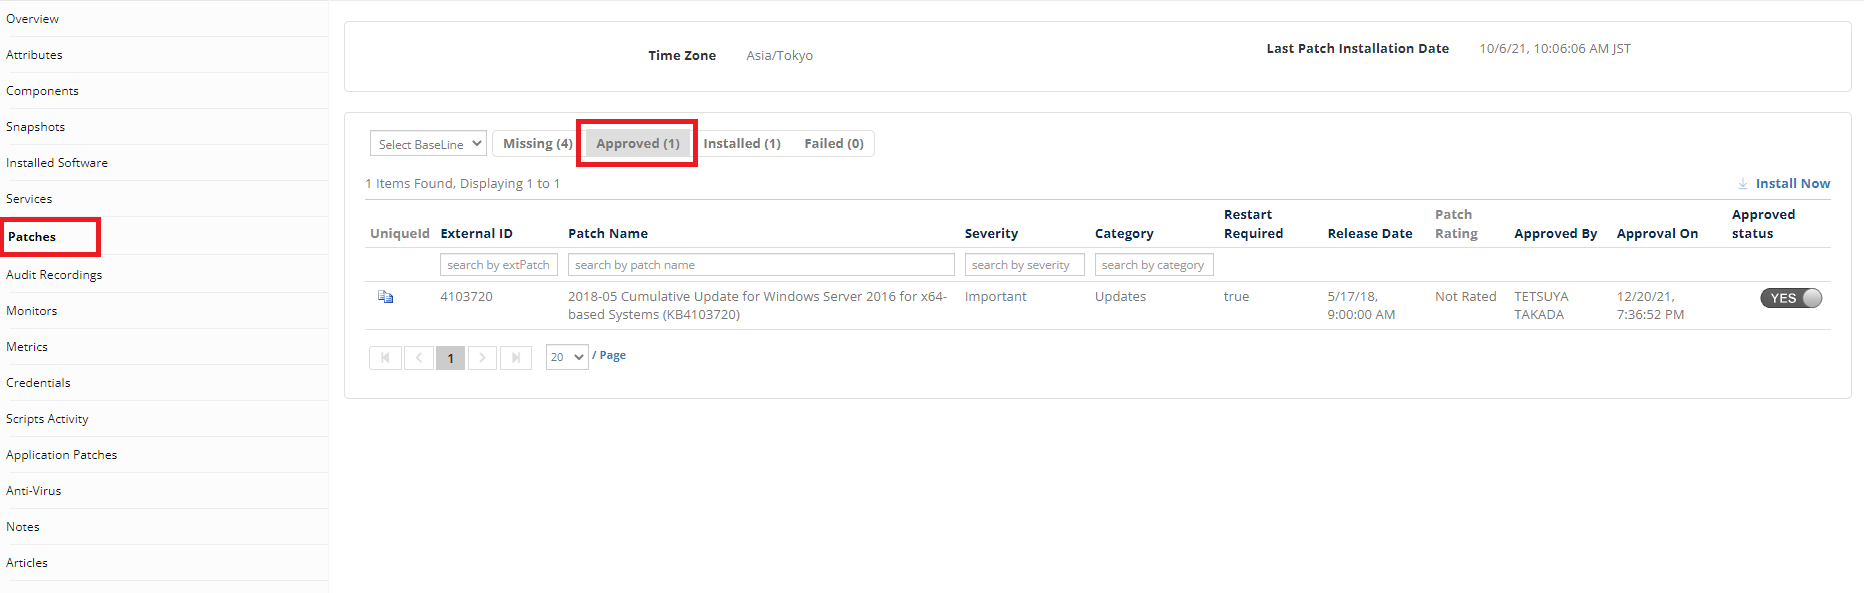Go to previous page arrow icon
This screenshot has height=593, width=1864.
[x=419, y=358]
